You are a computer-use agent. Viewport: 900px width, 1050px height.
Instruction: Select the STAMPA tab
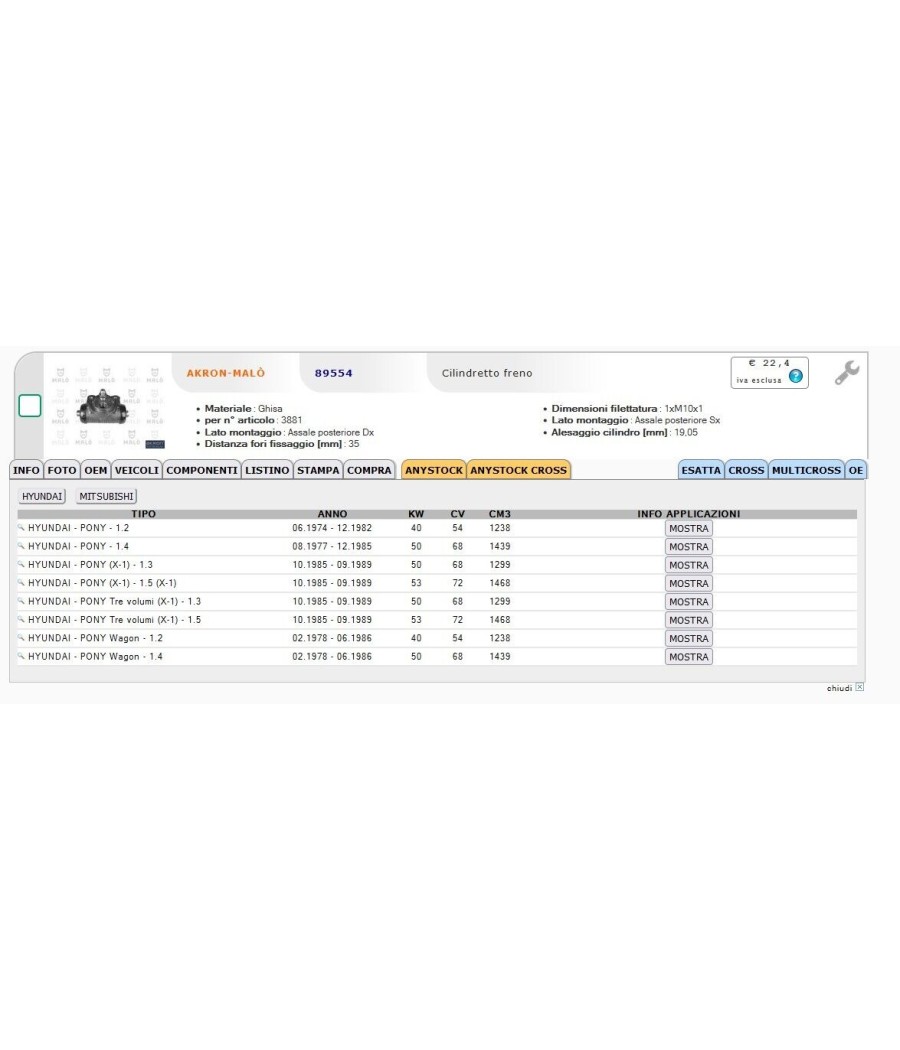tap(318, 470)
